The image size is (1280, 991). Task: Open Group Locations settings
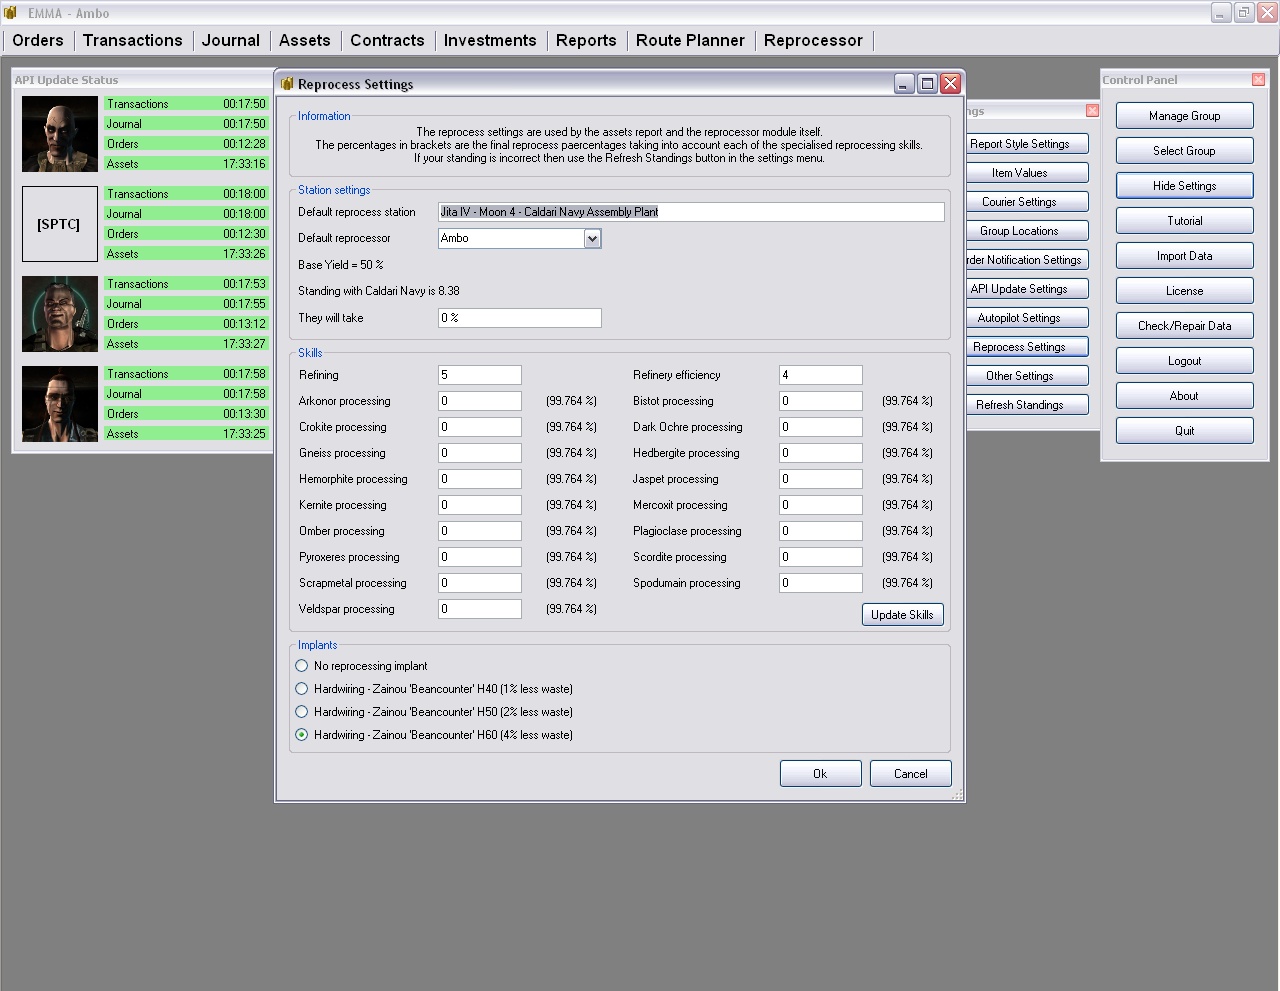point(1026,231)
